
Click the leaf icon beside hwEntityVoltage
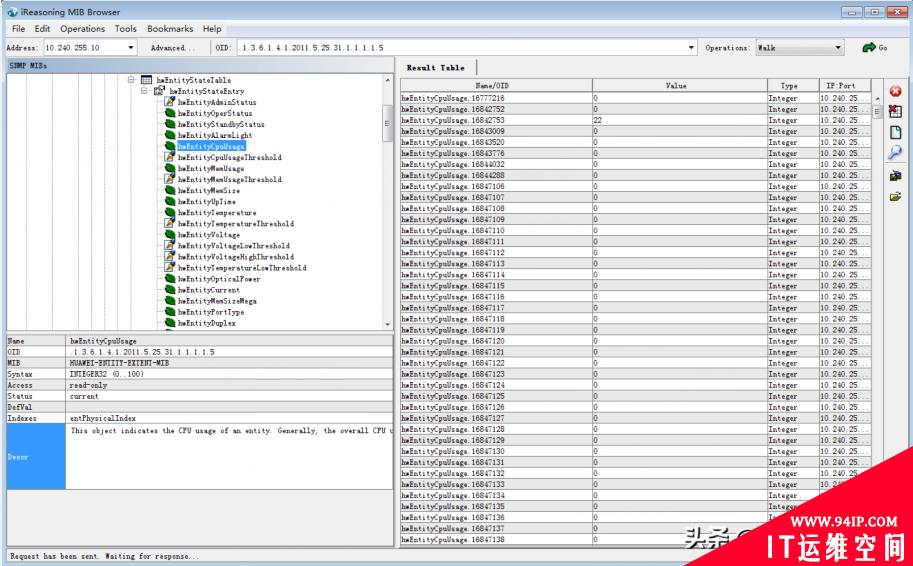coord(169,235)
